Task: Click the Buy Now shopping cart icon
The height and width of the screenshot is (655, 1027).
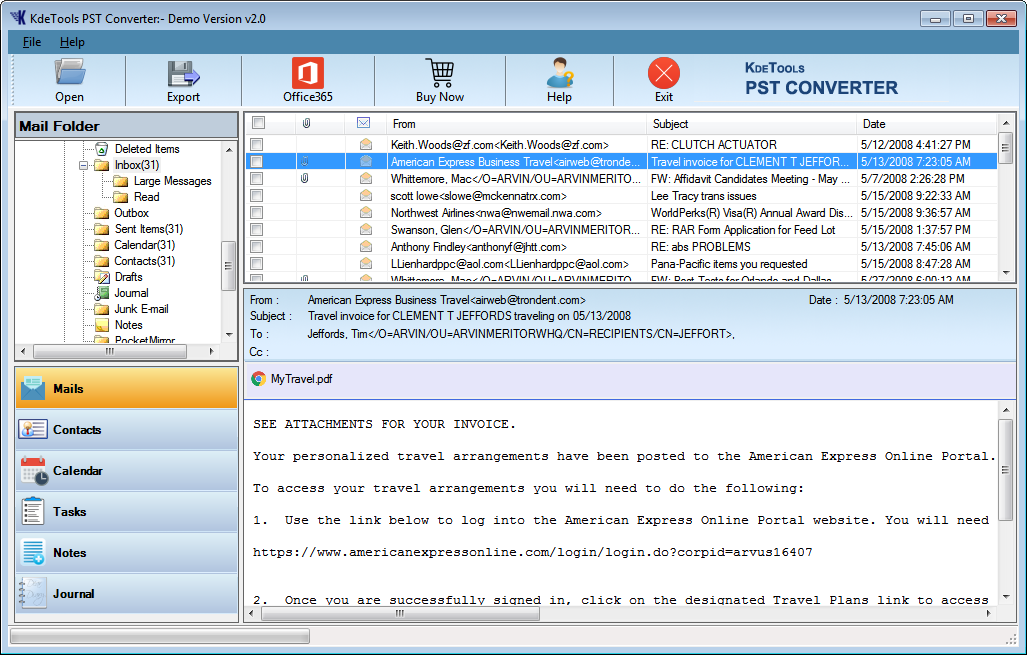Action: (440, 73)
